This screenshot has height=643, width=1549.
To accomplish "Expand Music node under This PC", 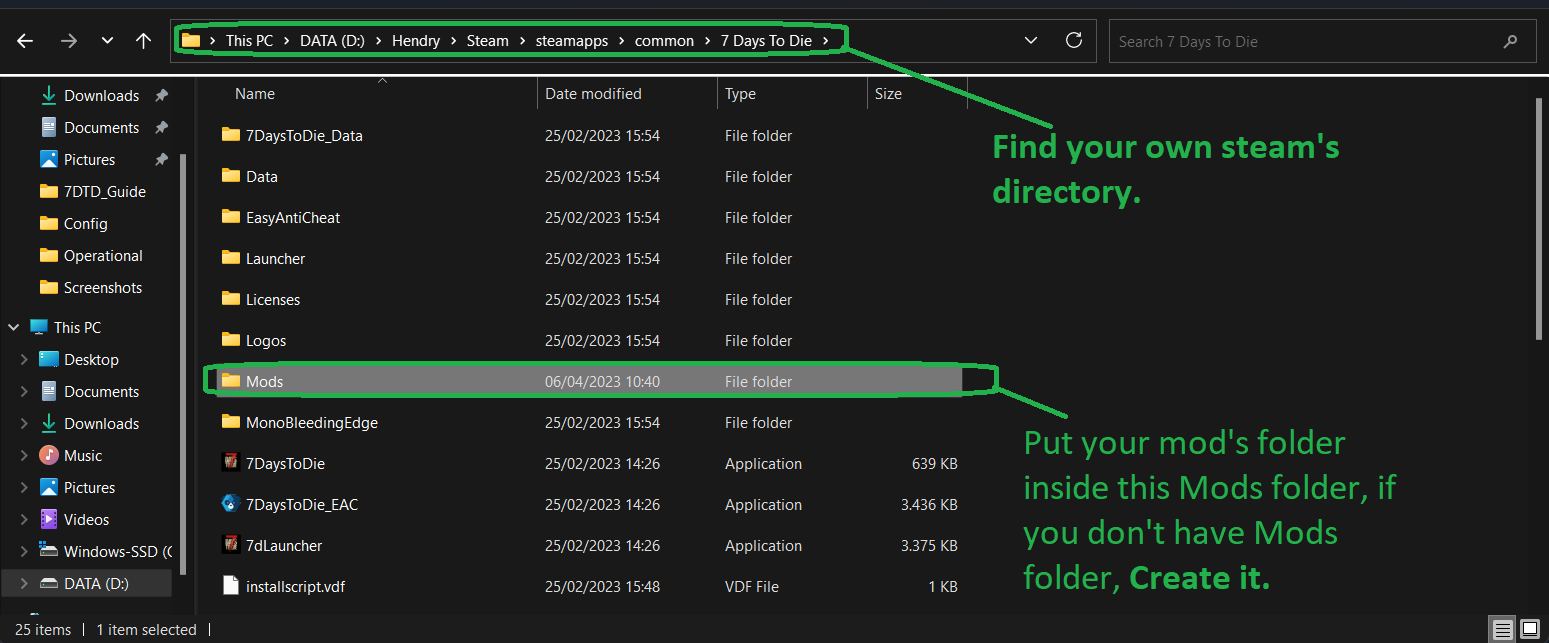I will (x=25, y=456).
